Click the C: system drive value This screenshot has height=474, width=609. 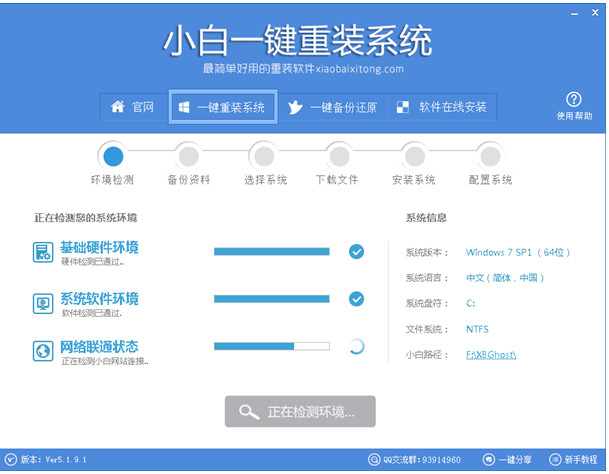pyautogui.click(x=471, y=303)
